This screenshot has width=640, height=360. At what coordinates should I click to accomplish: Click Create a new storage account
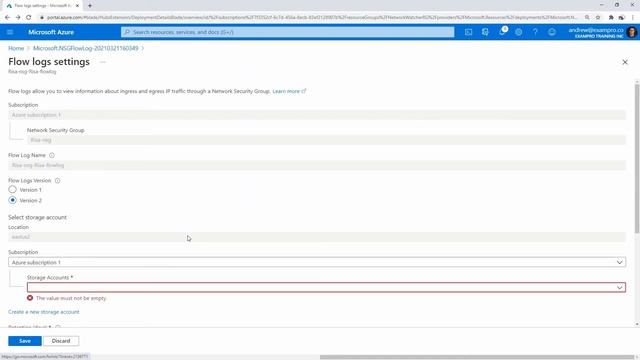[44, 312]
